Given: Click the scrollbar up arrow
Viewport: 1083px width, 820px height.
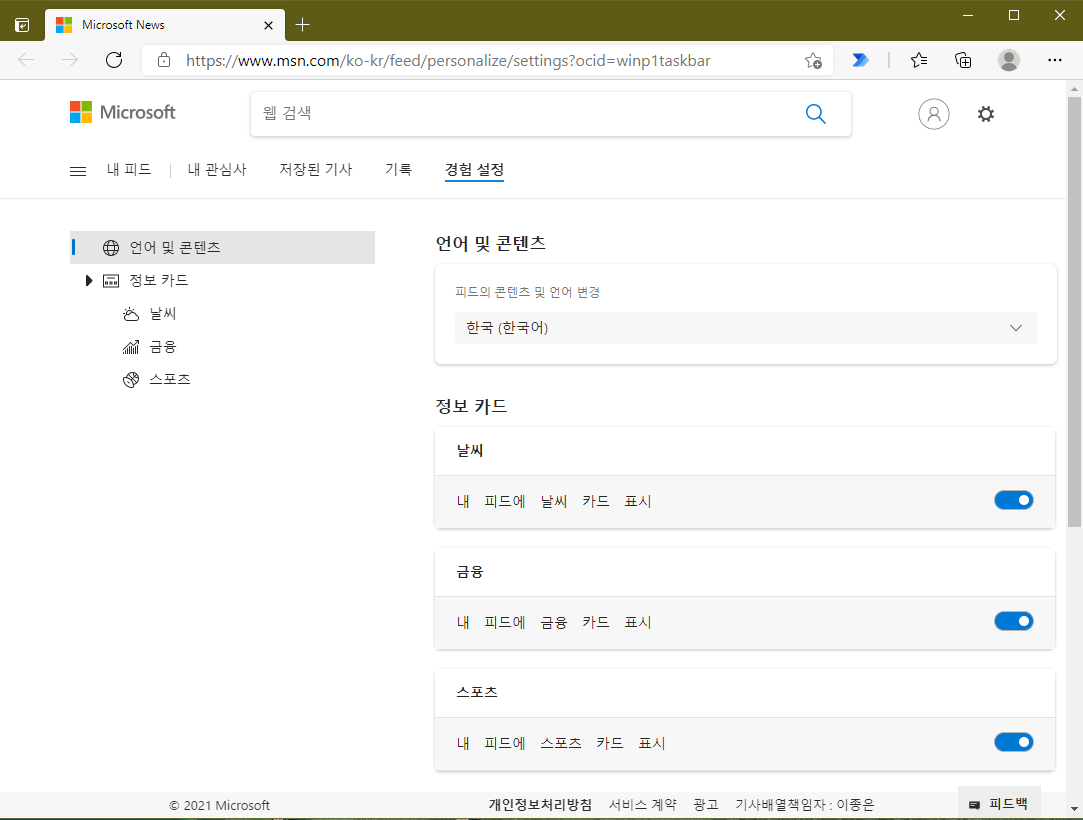Looking at the screenshot, I should (x=1074, y=89).
